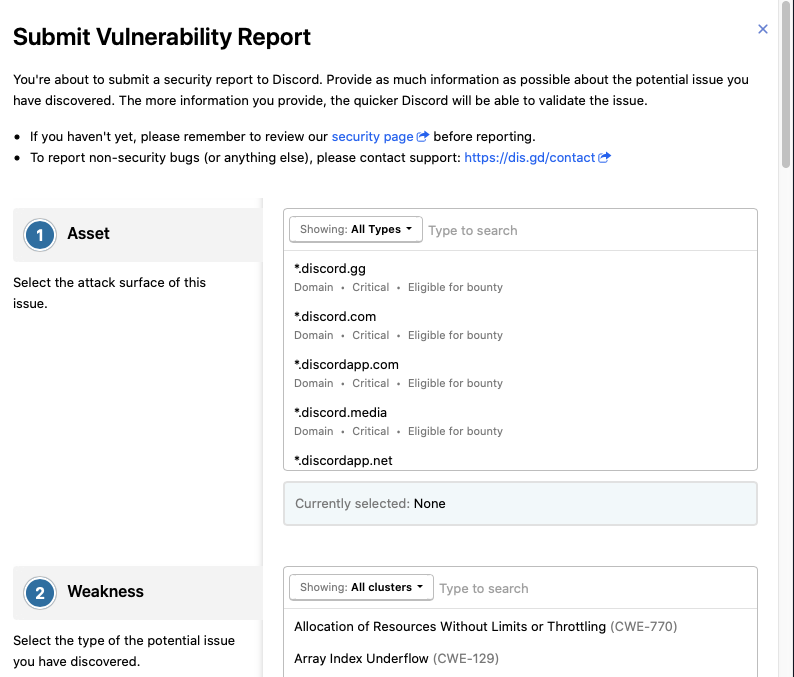
Task: Choose the *.discordapp.com domain asset
Action: pyautogui.click(x=520, y=373)
